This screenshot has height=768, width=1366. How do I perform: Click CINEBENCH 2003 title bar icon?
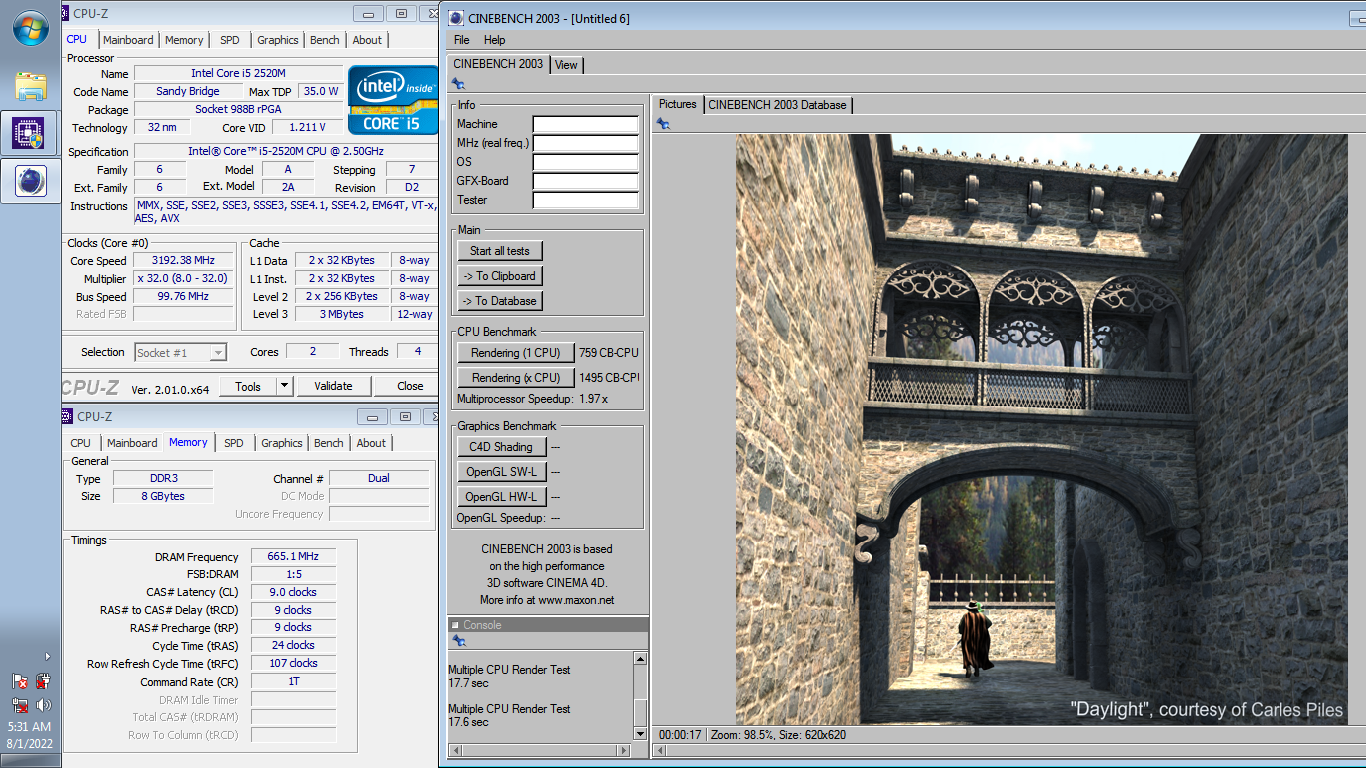coord(455,18)
